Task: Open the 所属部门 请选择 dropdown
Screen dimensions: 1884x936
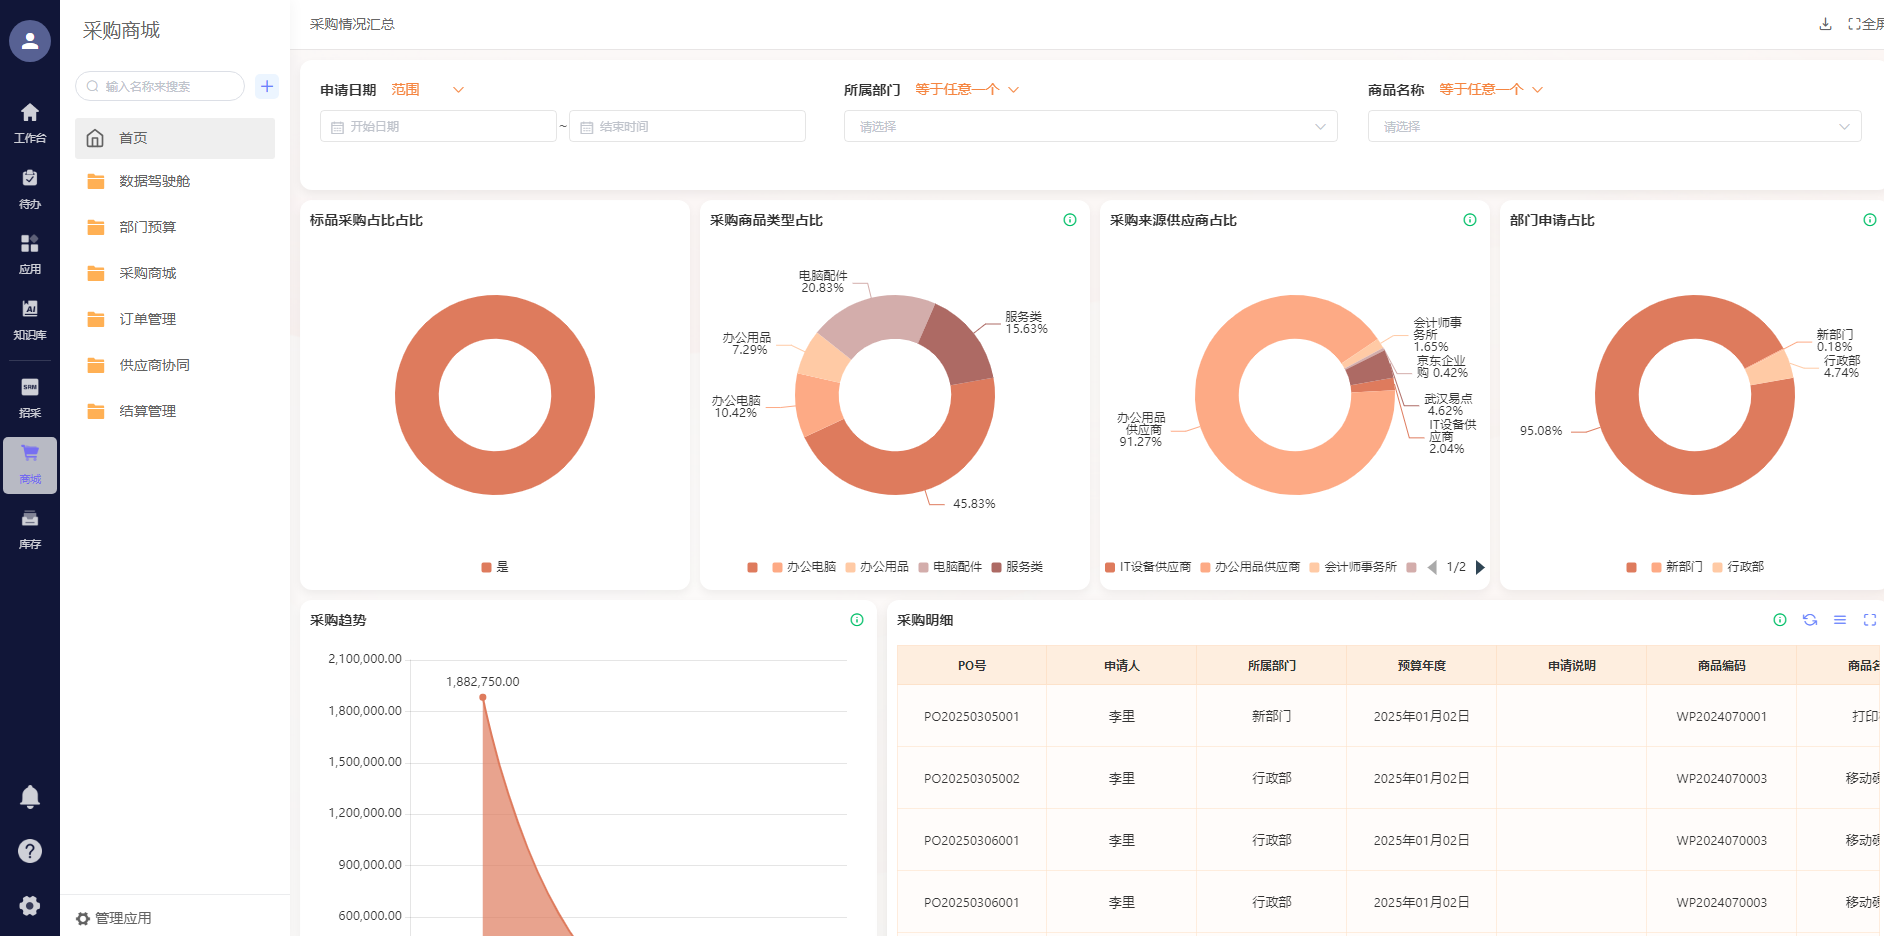Action: tap(1090, 127)
